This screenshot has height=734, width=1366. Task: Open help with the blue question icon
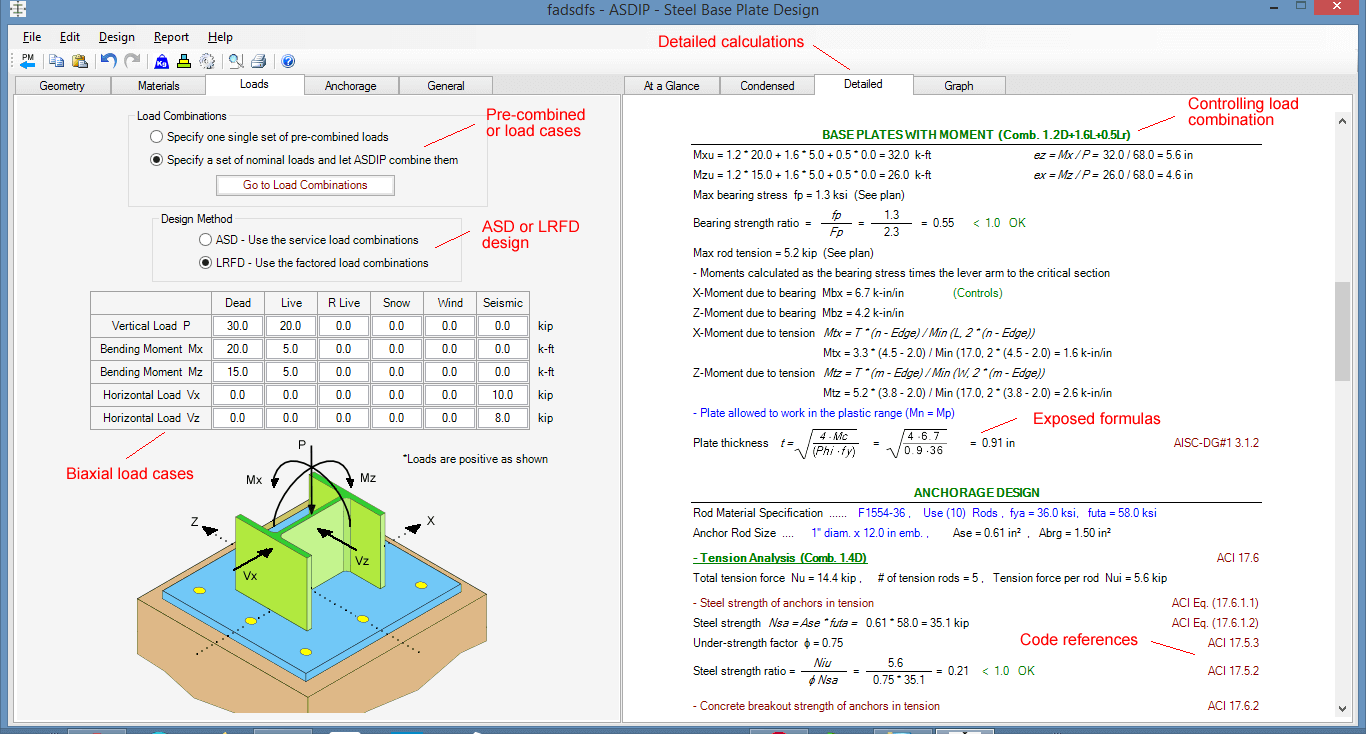tap(288, 61)
